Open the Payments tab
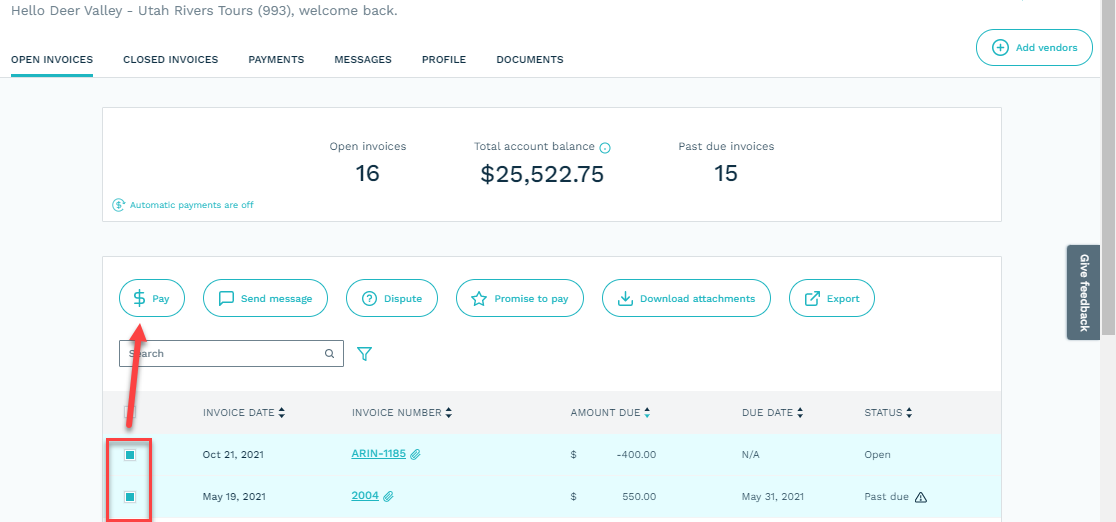Image resolution: width=1116 pixels, height=522 pixels. point(276,60)
